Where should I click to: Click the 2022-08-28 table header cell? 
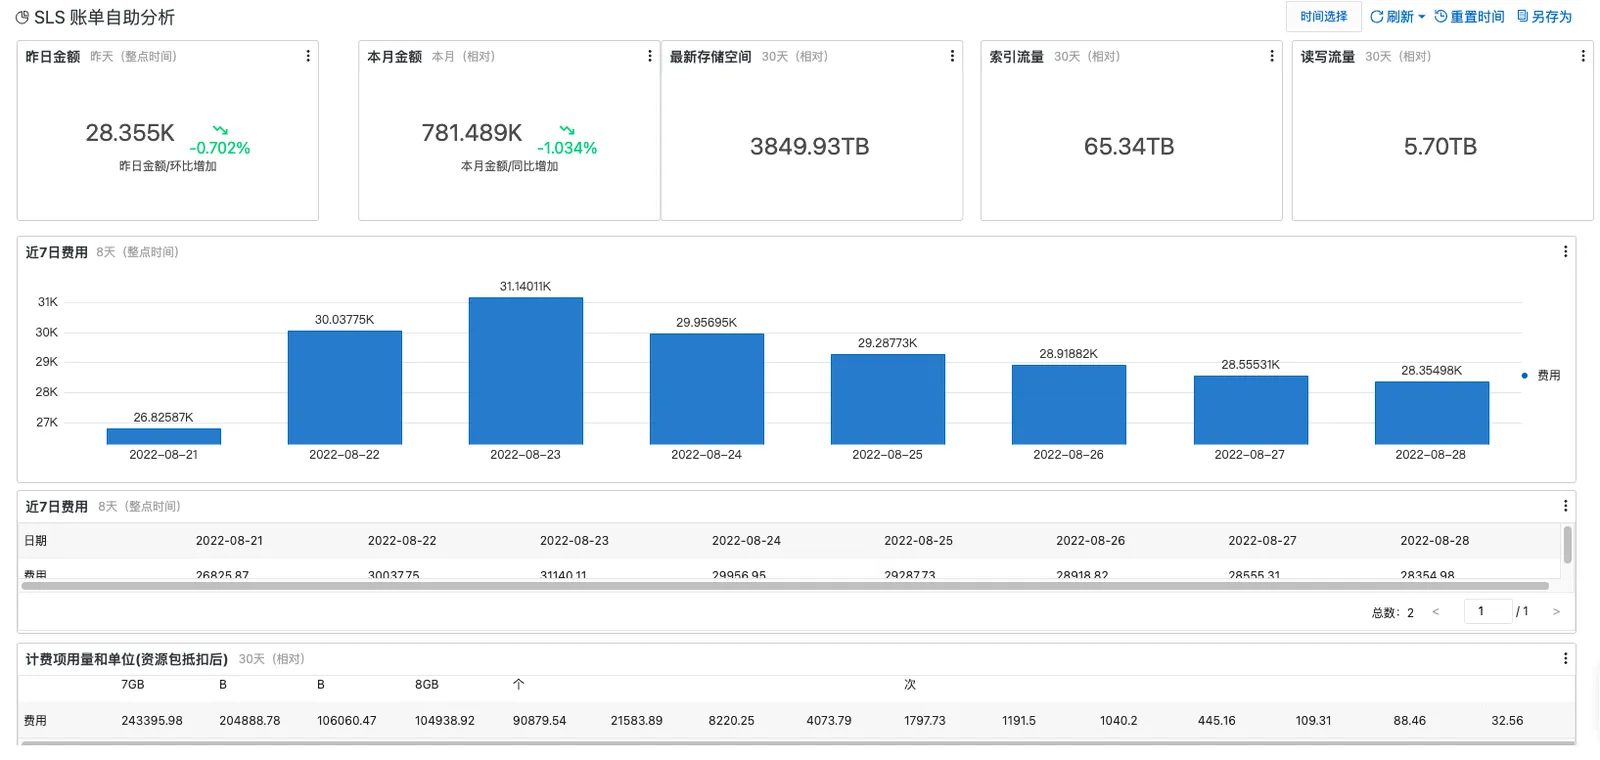pos(1435,541)
